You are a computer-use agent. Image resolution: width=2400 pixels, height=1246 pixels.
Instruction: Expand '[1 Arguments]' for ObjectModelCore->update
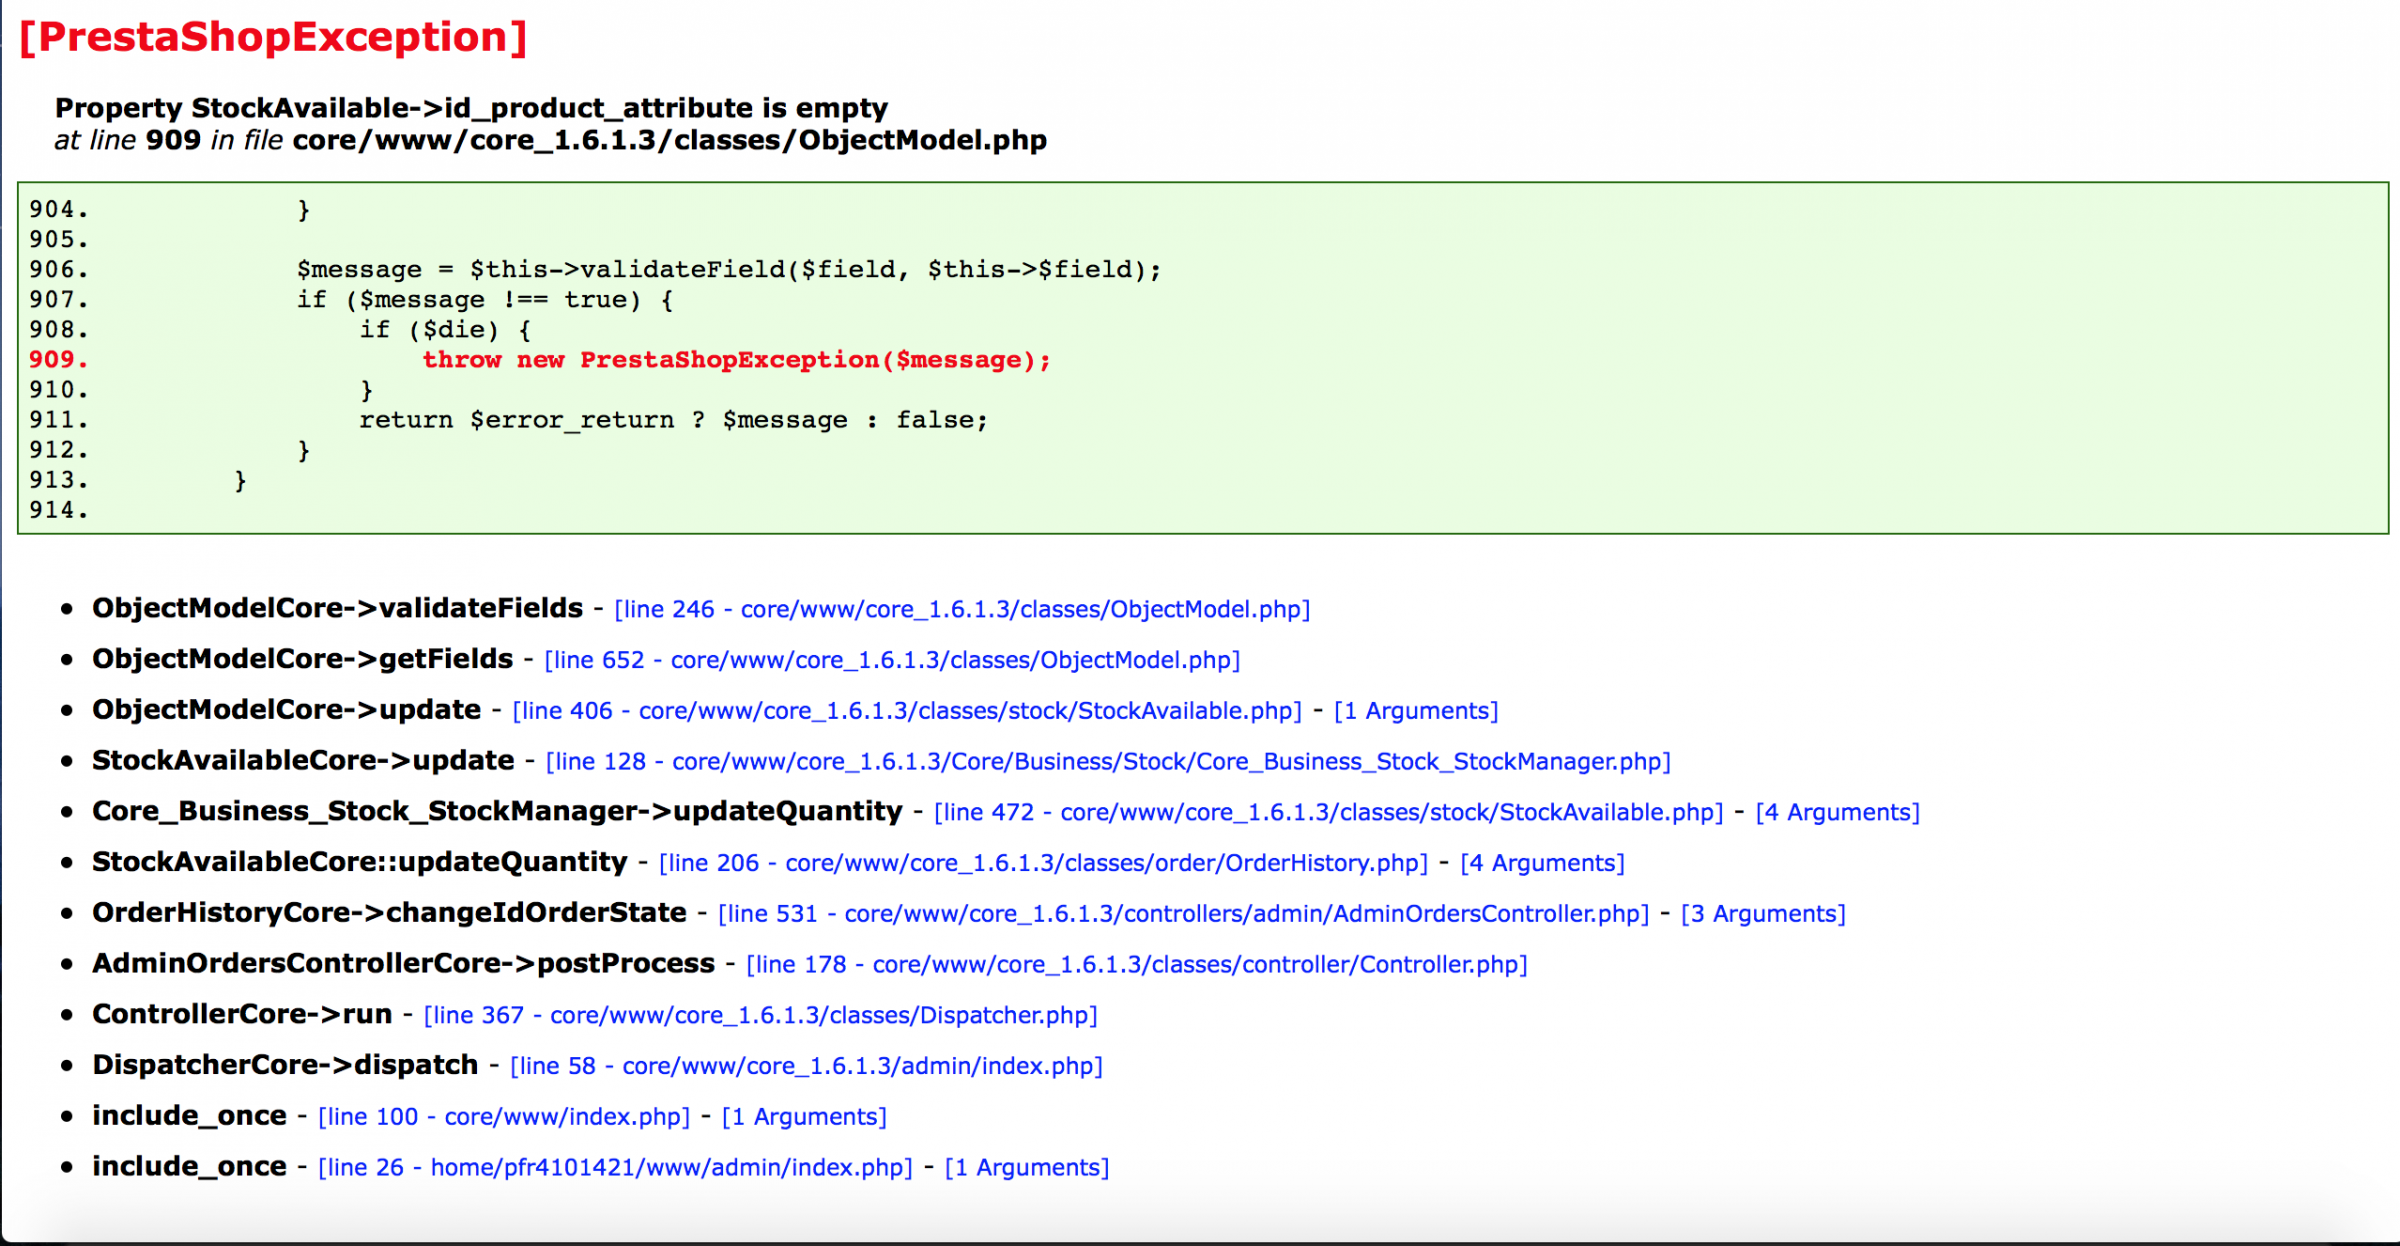pos(1416,711)
